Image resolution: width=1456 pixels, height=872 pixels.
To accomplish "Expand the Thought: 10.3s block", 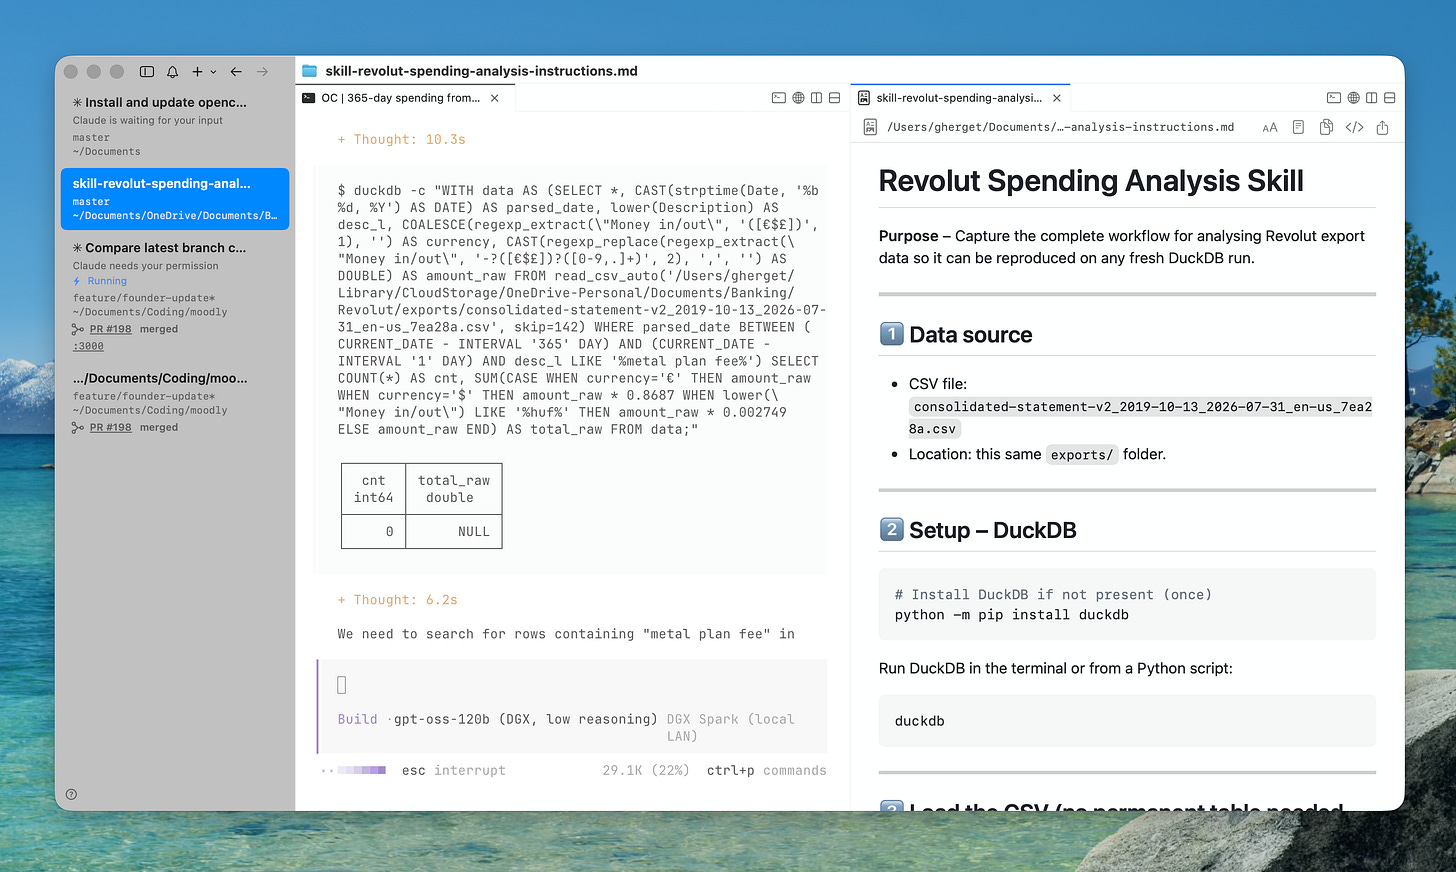I will pos(402,140).
